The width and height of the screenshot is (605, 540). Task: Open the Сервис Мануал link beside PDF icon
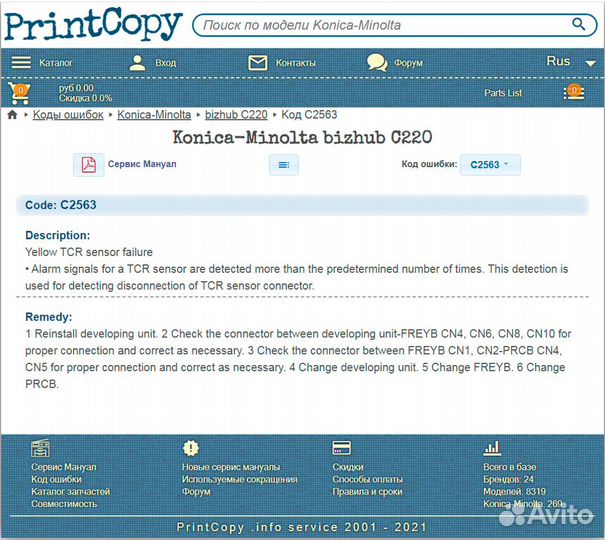(x=142, y=164)
